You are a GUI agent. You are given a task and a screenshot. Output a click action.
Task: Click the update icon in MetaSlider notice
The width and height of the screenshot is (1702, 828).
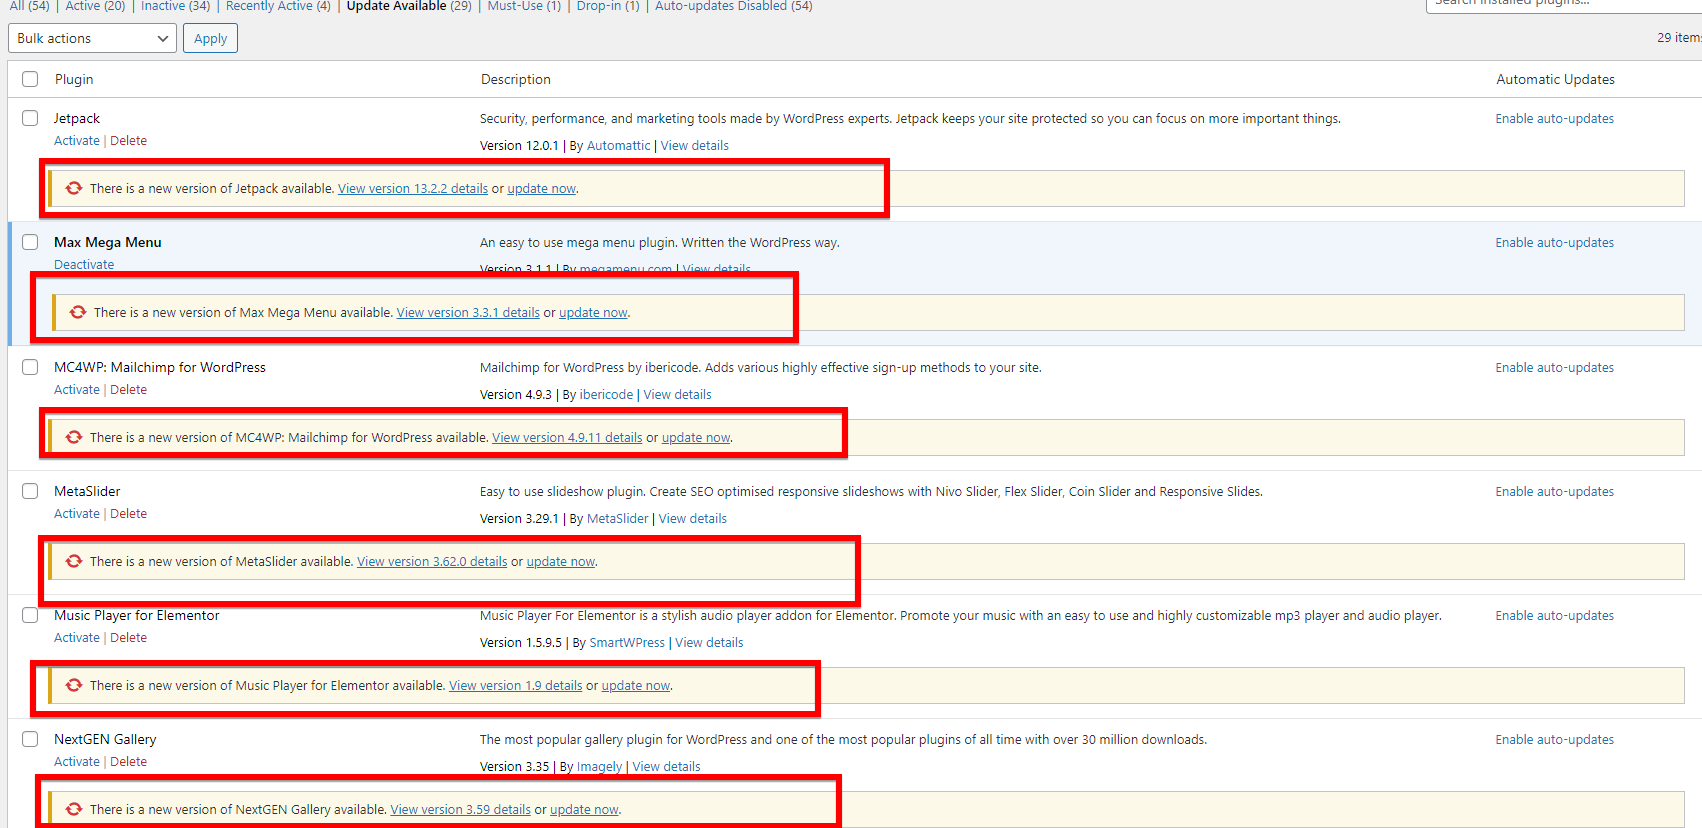click(74, 561)
